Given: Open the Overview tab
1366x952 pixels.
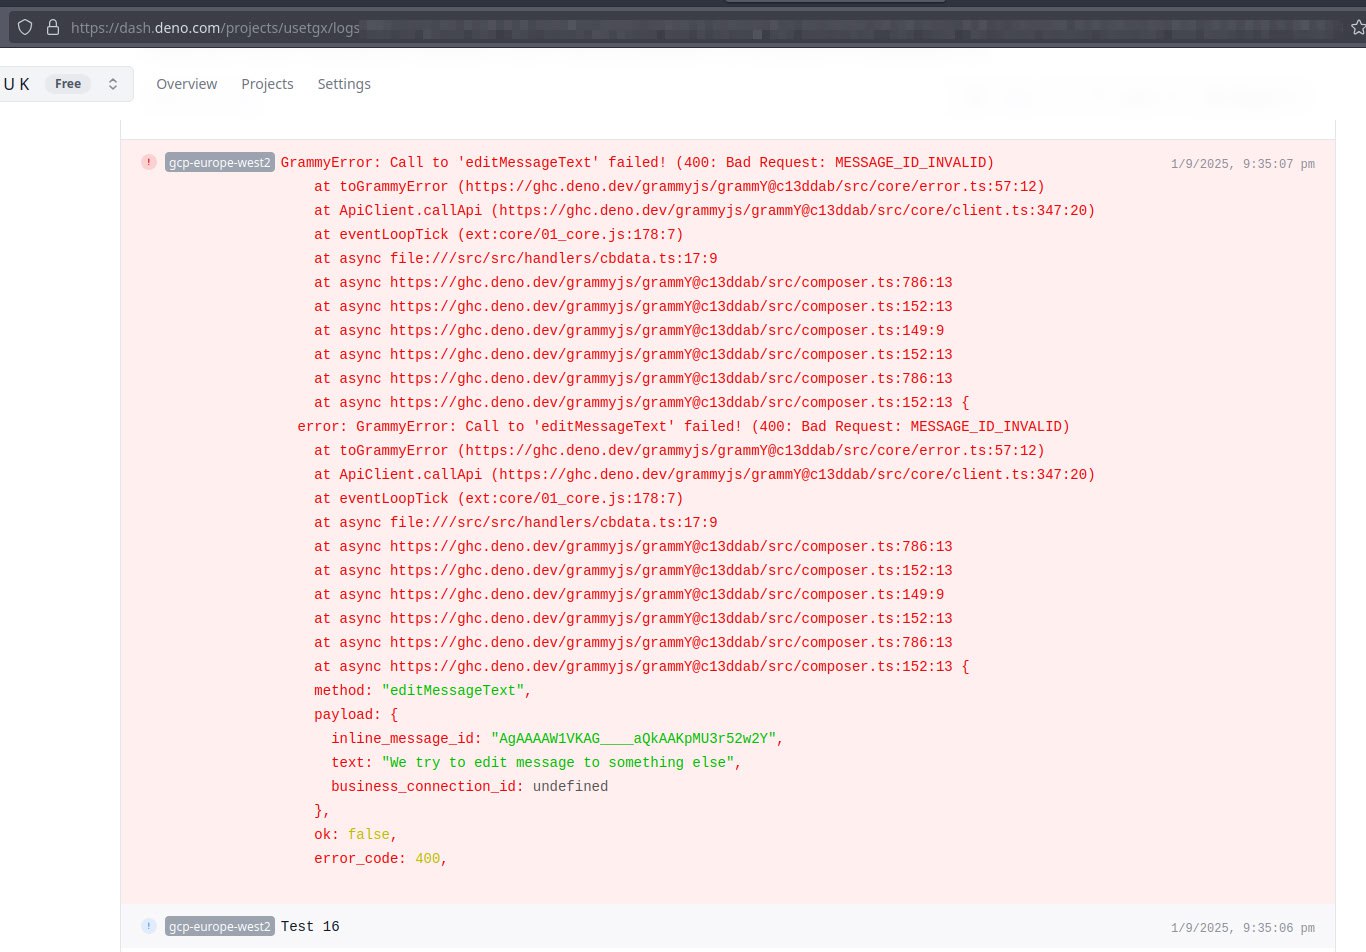Looking at the screenshot, I should click(186, 84).
